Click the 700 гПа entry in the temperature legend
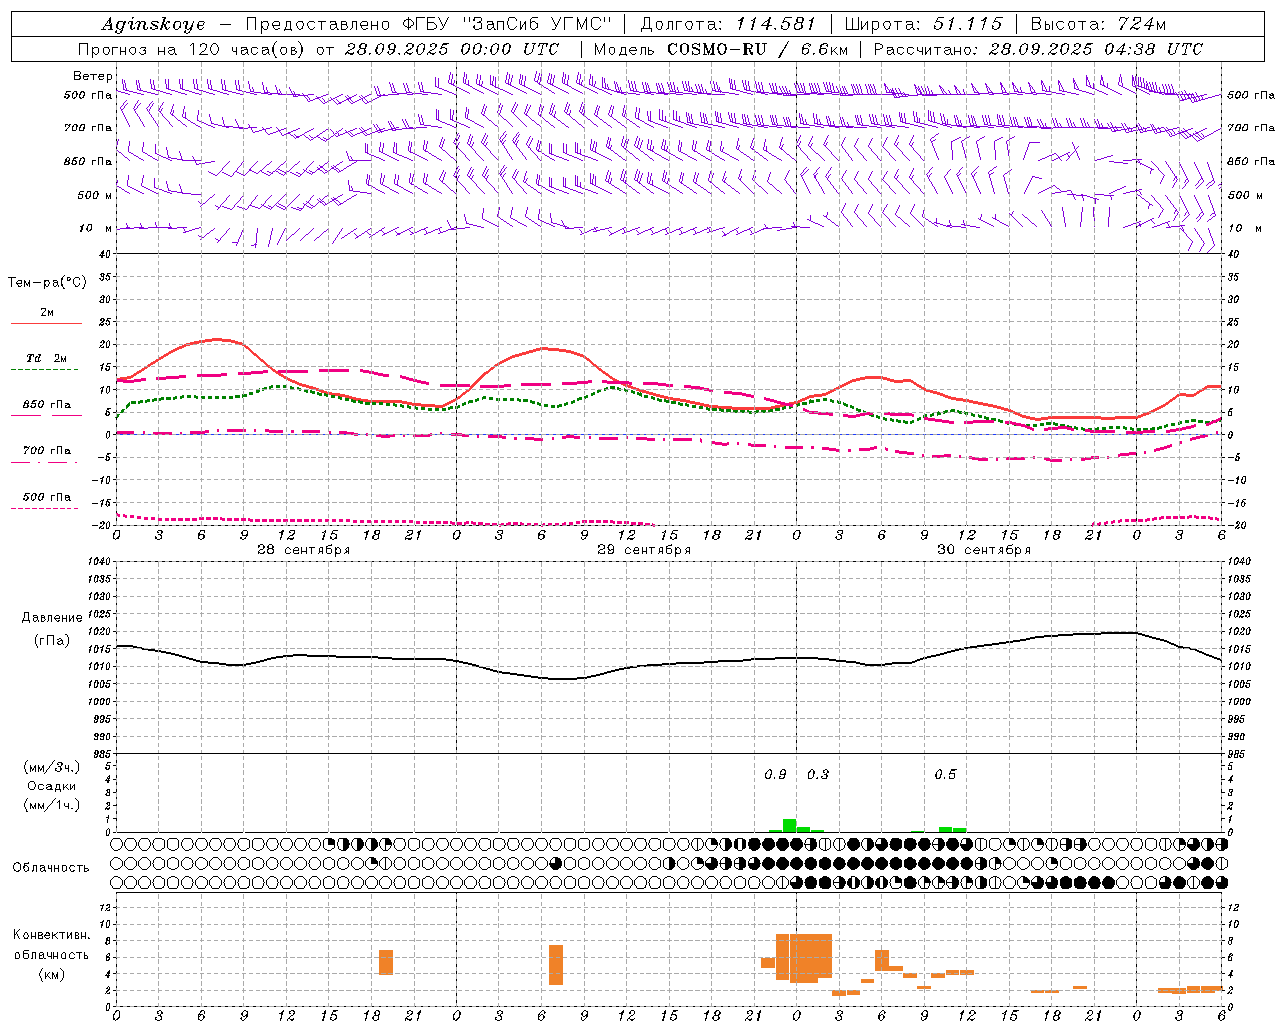The image size is (1280, 1024). pos(47,450)
